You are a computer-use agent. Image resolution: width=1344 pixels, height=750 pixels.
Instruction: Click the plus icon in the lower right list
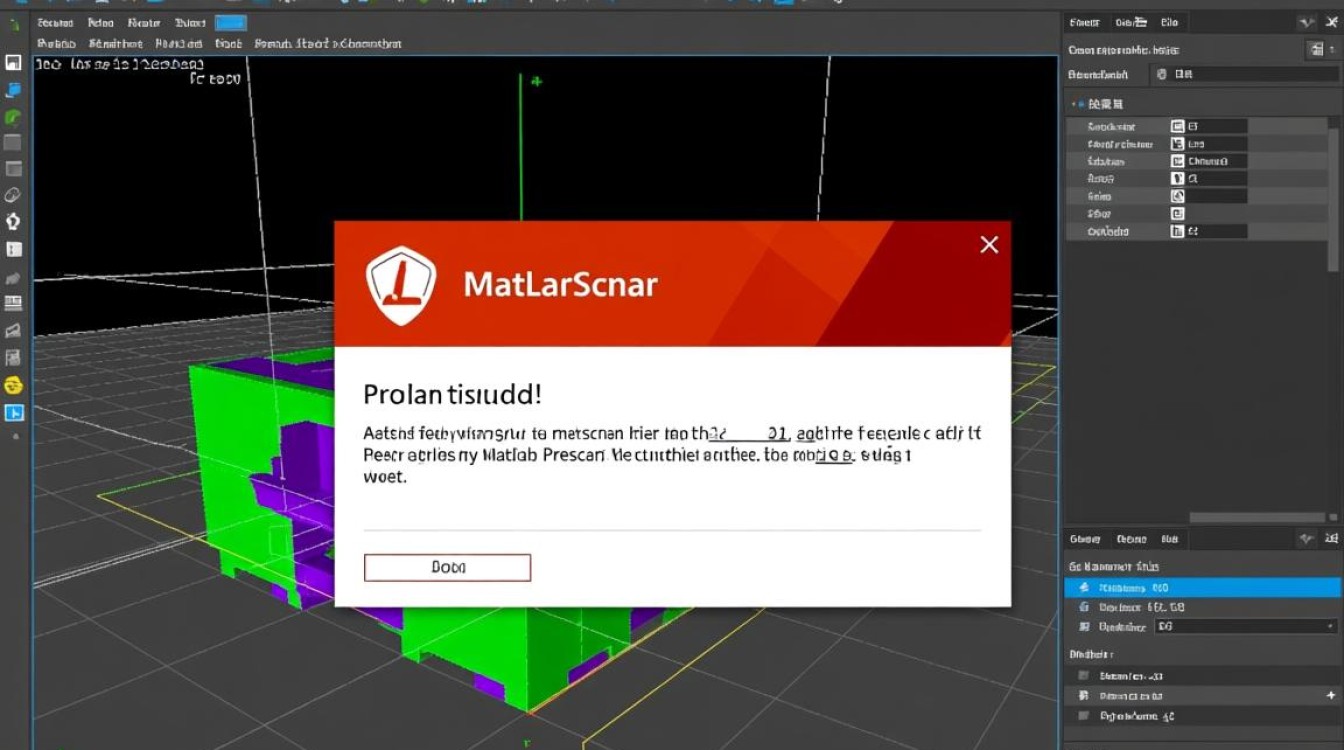pos(1331,695)
